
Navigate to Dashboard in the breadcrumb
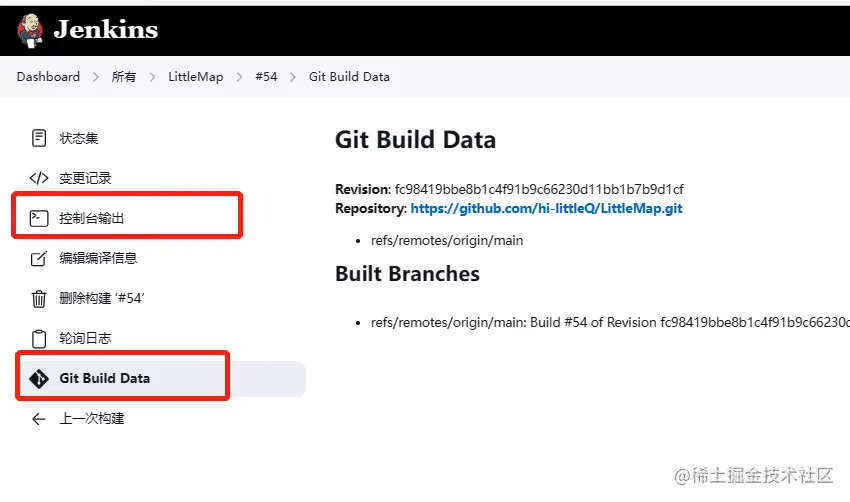click(48, 77)
